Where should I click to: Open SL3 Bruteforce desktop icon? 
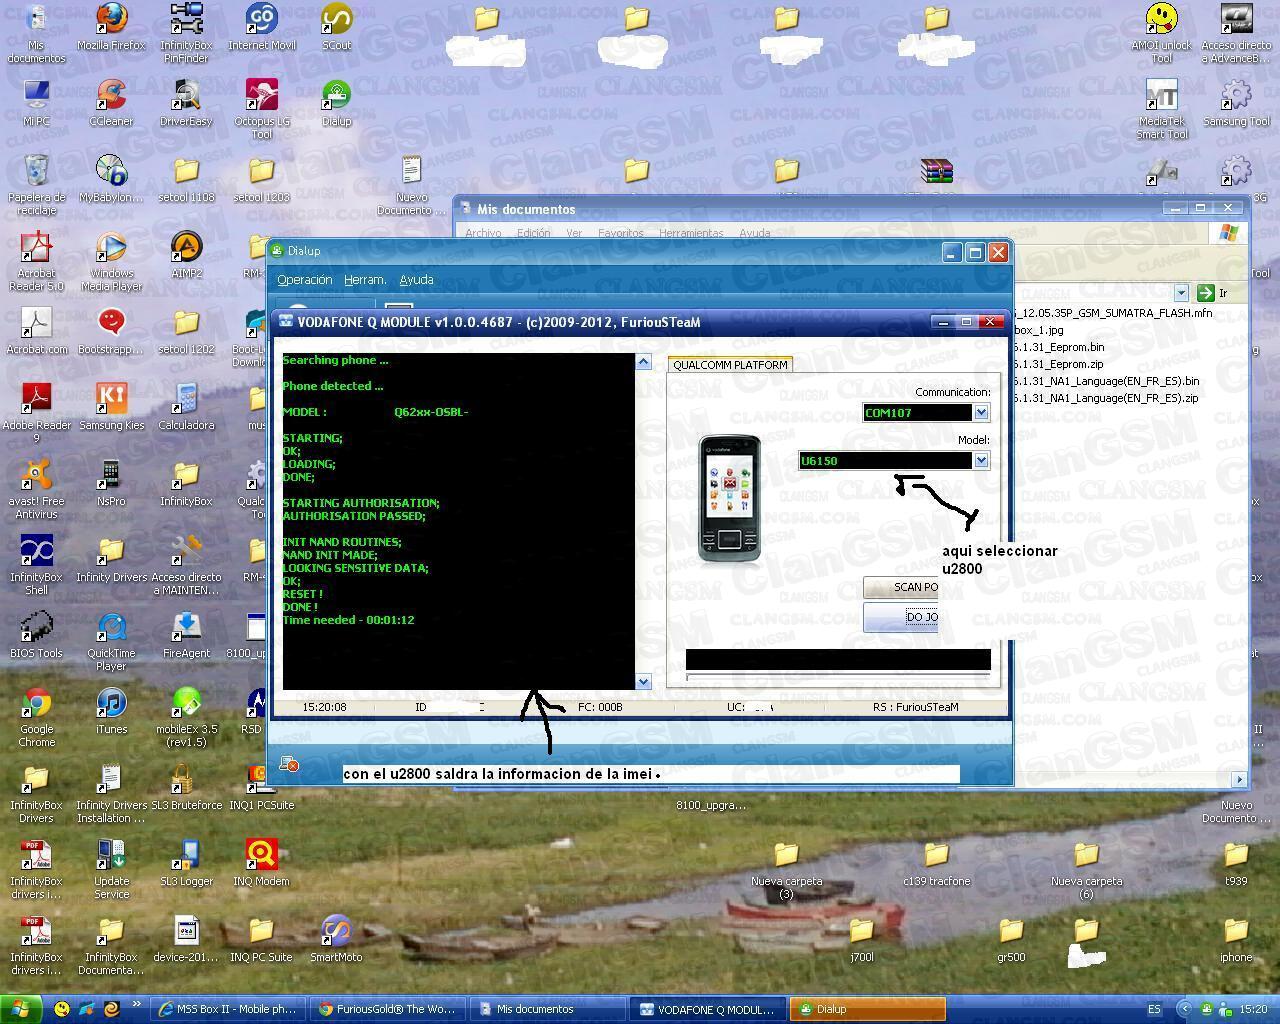point(186,787)
